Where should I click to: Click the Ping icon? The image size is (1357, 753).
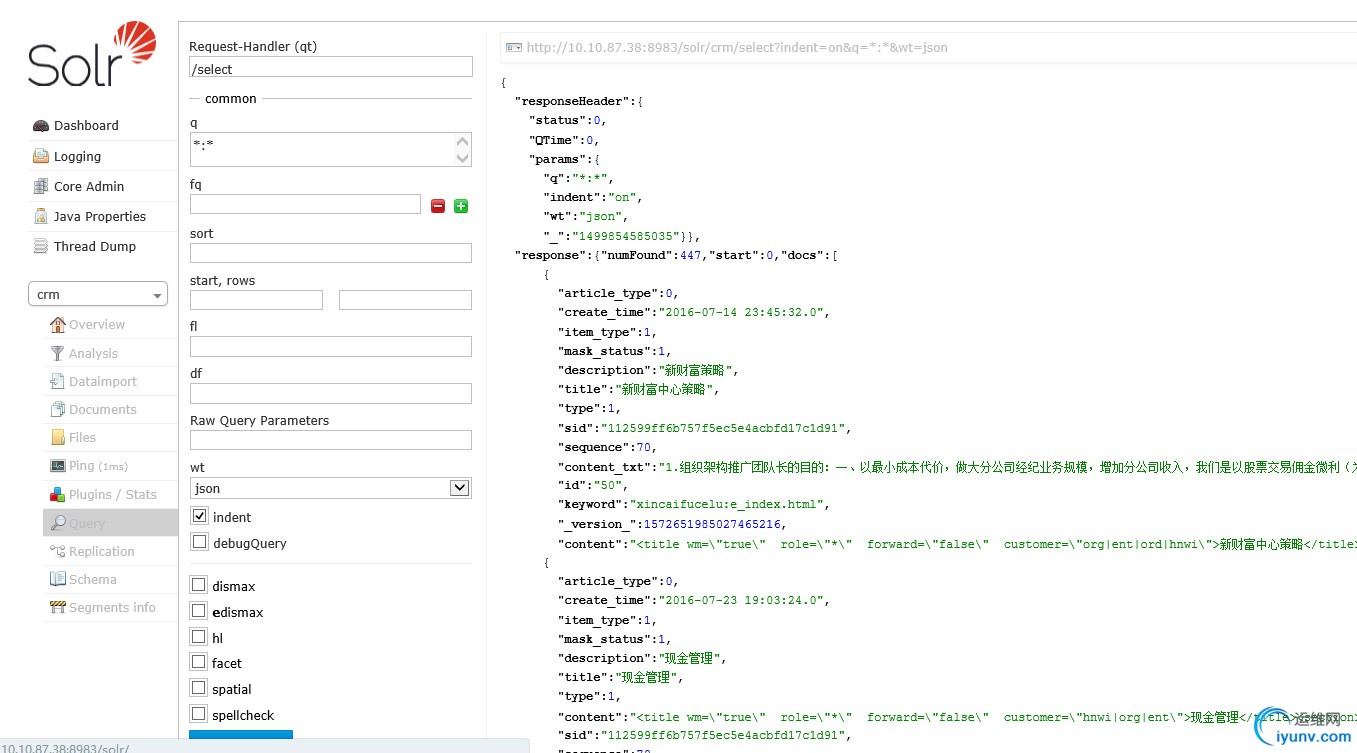58,466
